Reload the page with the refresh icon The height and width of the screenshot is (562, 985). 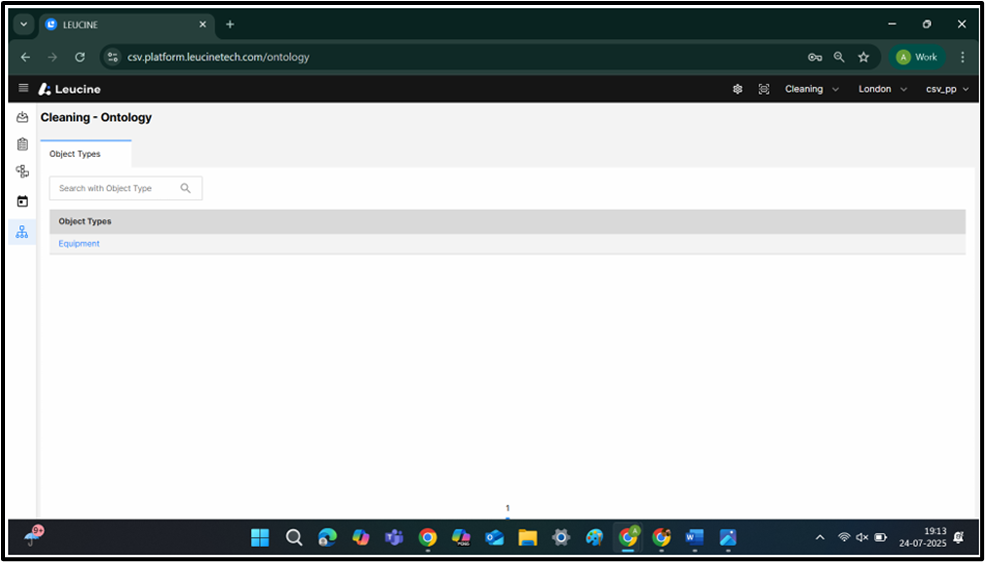tap(80, 57)
